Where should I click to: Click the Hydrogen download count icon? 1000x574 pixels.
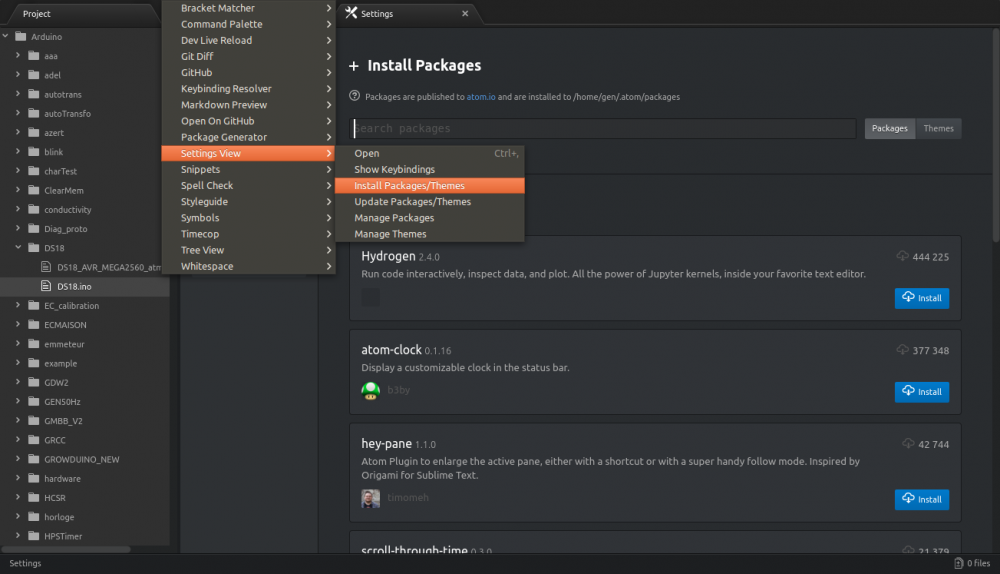[902, 256]
